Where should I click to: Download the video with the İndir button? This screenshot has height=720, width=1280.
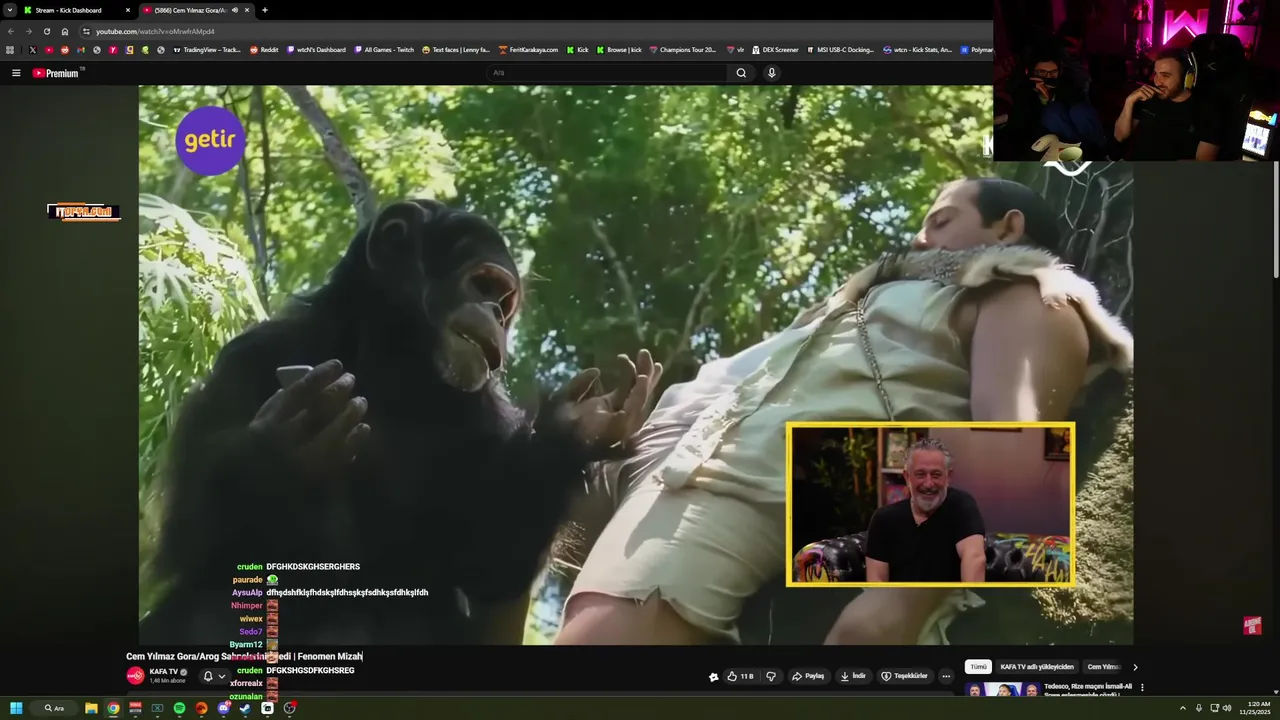[x=853, y=676]
